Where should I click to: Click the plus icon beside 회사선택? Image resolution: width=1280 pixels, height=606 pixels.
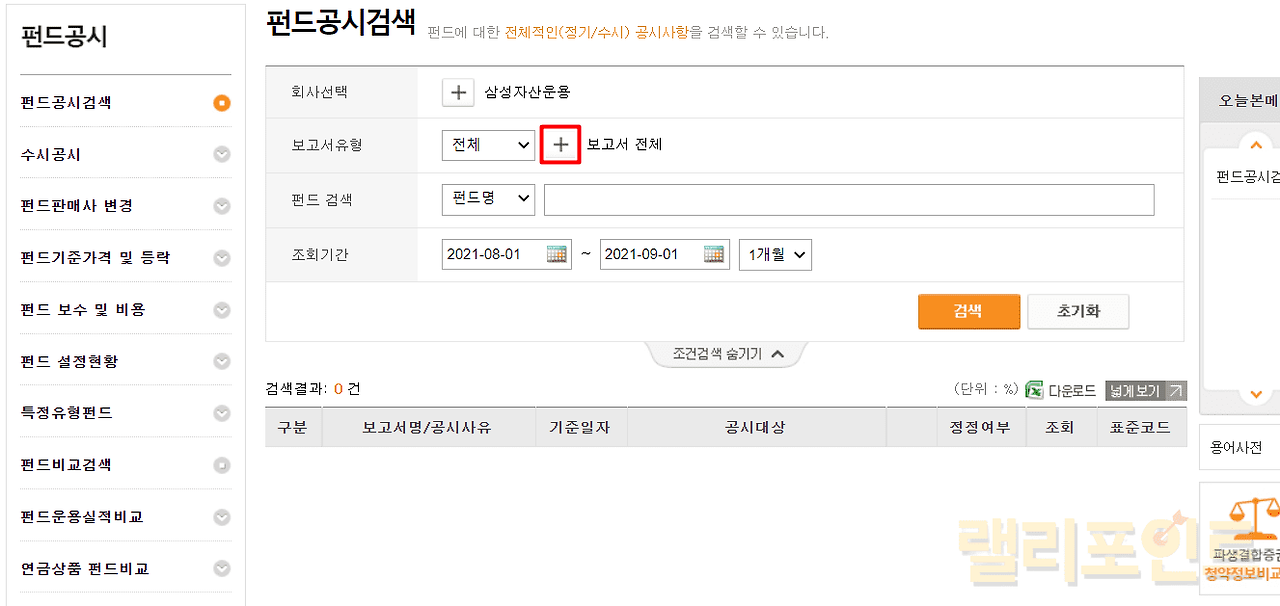(x=457, y=92)
